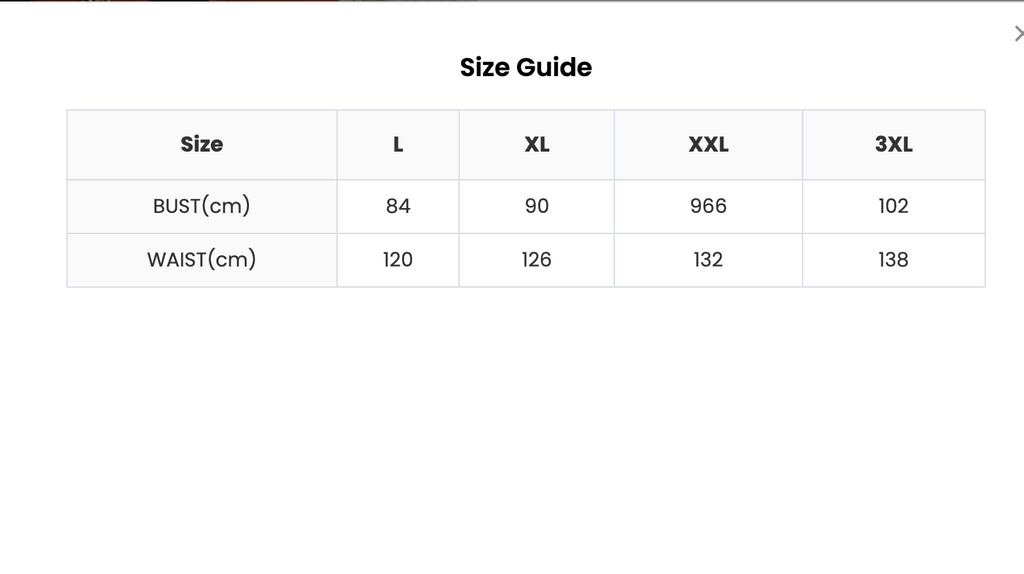
Task: Click bust value 102 for 3XL
Action: [x=893, y=206]
